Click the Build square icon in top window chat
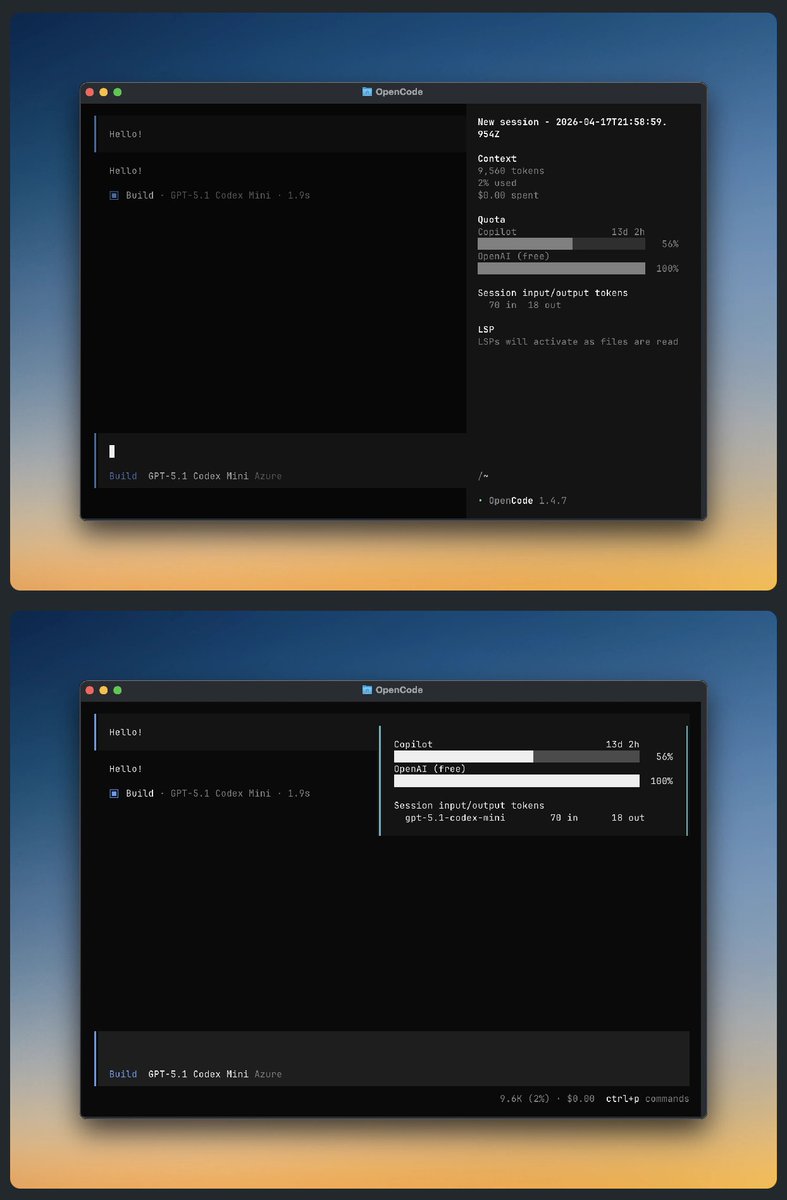 pyautogui.click(x=114, y=195)
